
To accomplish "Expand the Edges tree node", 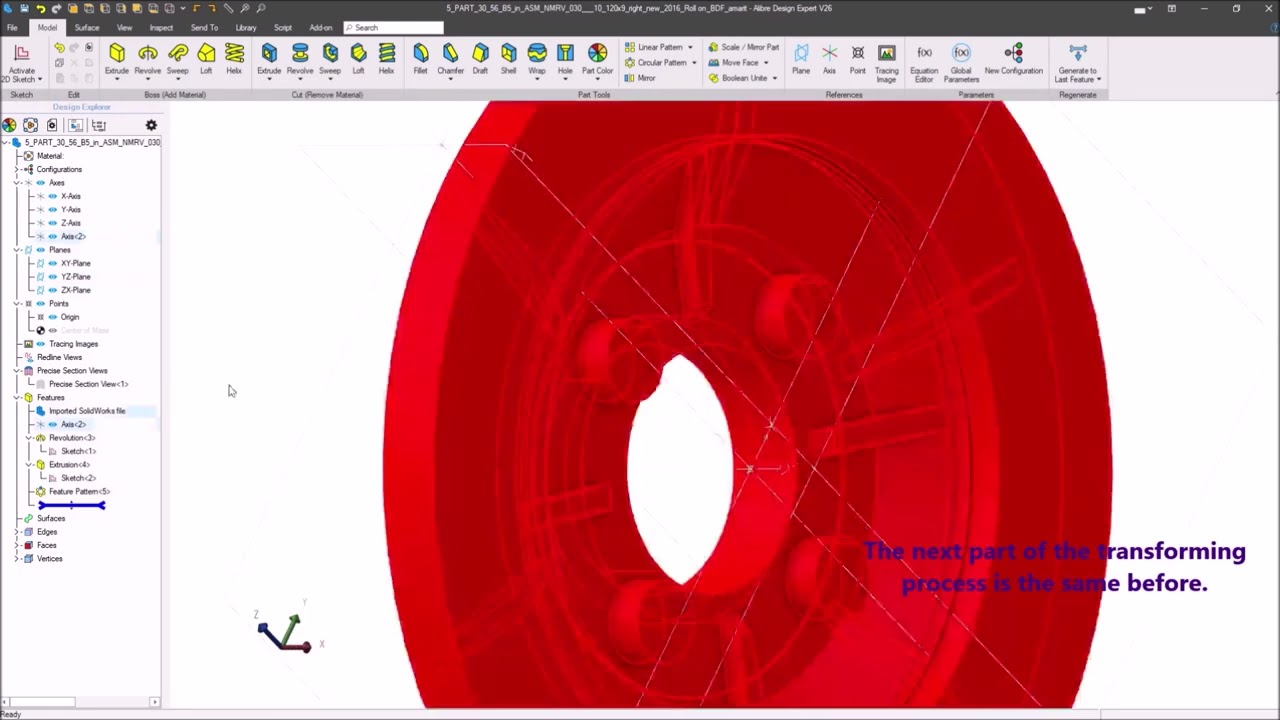I will coord(17,532).
